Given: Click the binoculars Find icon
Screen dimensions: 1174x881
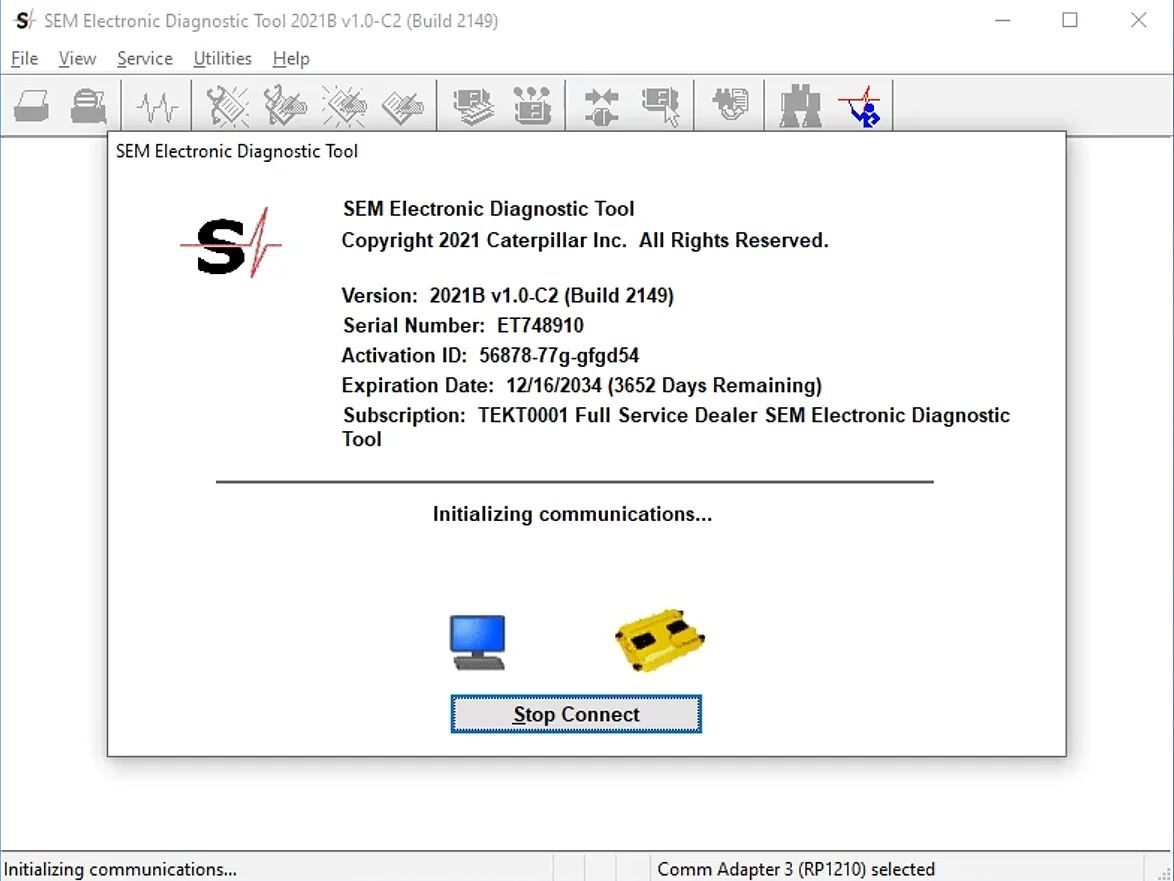Looking at the screenshot, I should coord(800,106).
